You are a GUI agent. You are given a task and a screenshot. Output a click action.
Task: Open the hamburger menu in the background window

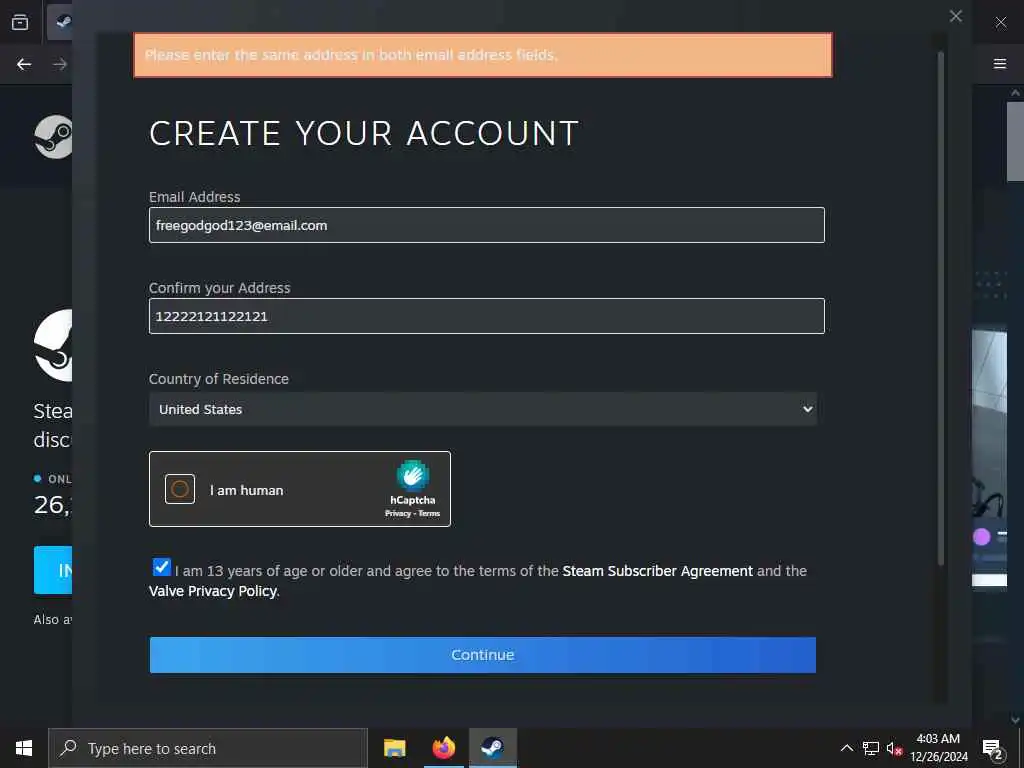[x=999, y=63]
